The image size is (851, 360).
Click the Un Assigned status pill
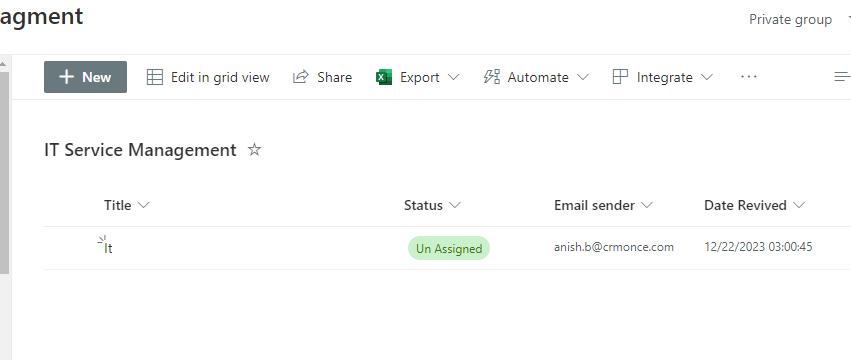(x=449, y=248)
